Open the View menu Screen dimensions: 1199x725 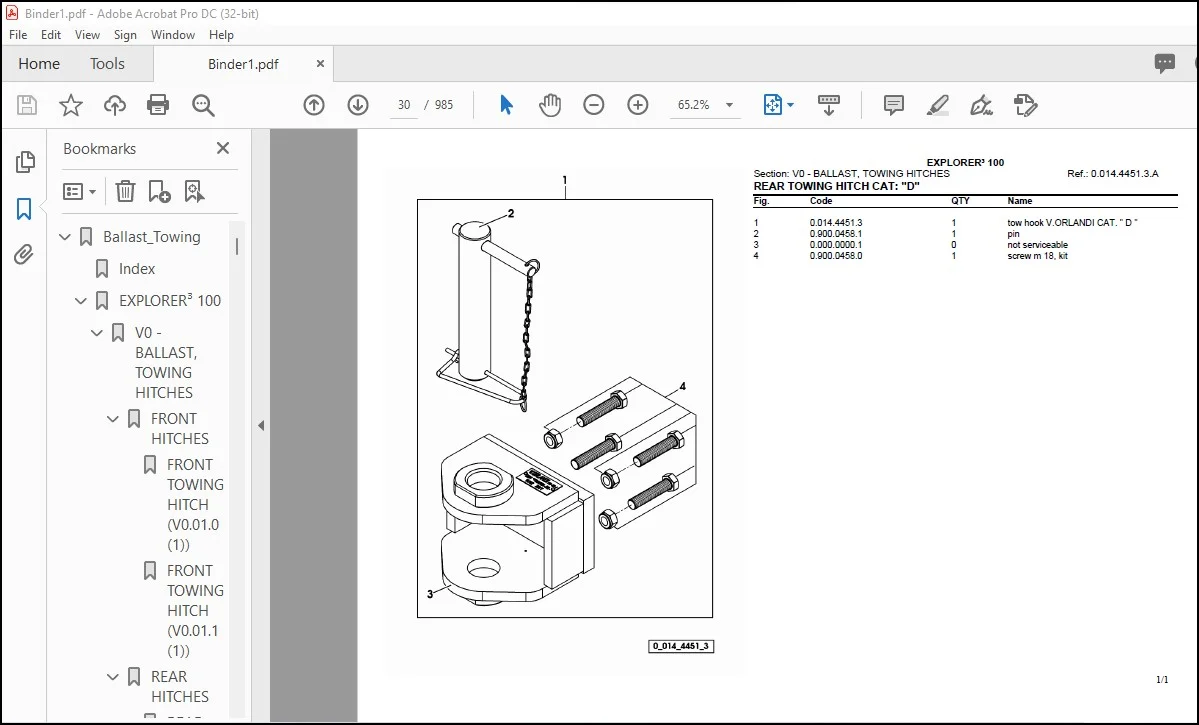[87, 34]
